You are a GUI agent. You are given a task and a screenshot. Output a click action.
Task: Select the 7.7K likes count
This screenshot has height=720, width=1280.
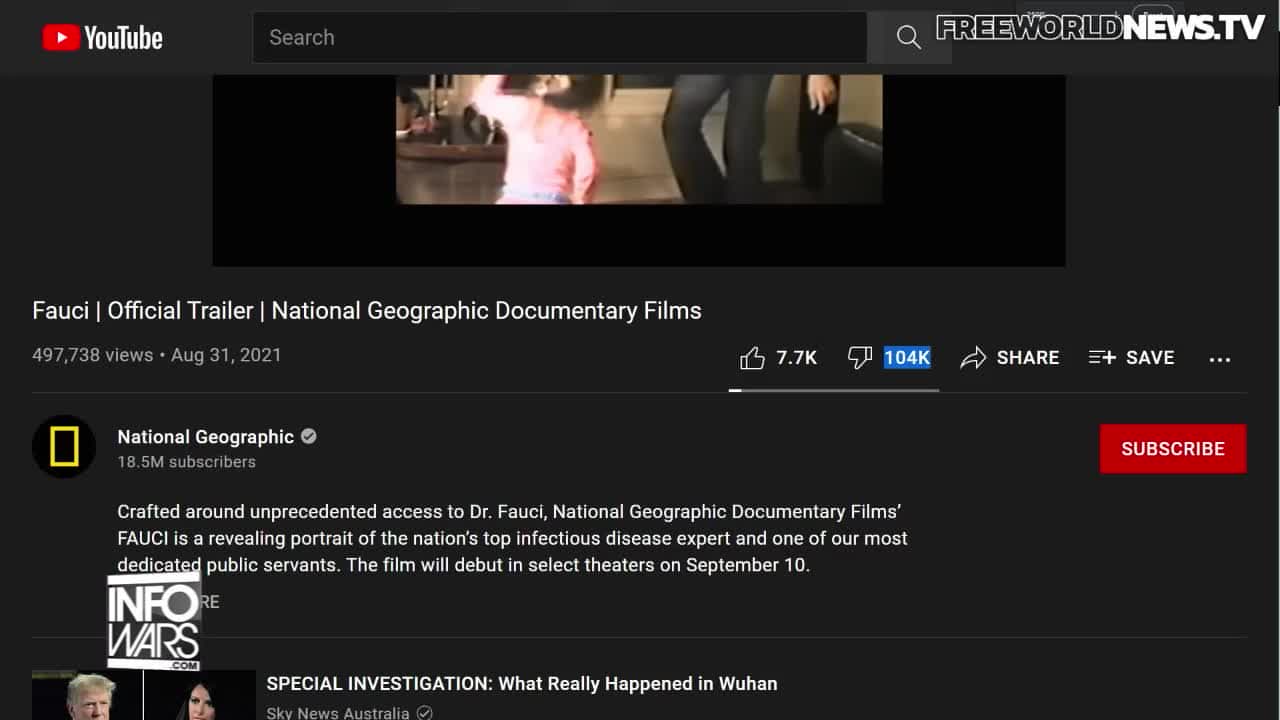(797, 358)
